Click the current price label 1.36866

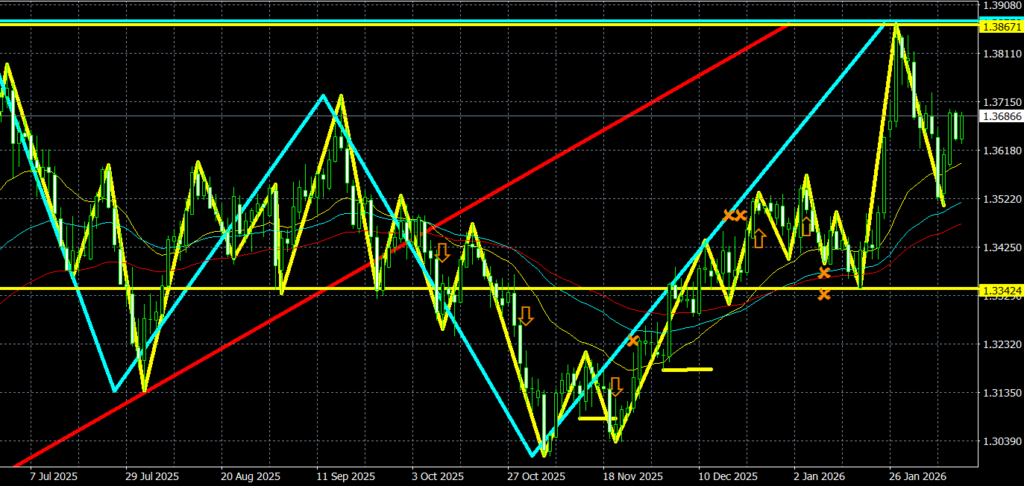1001,117
